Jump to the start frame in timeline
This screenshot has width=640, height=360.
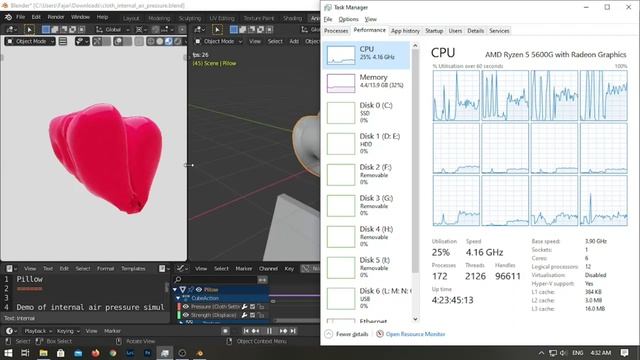246,331
